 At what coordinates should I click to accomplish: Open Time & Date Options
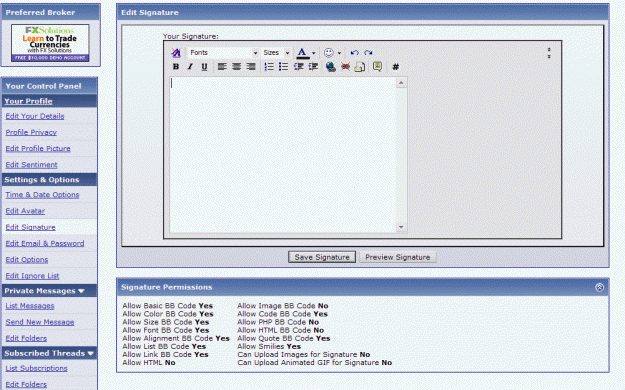42,195
